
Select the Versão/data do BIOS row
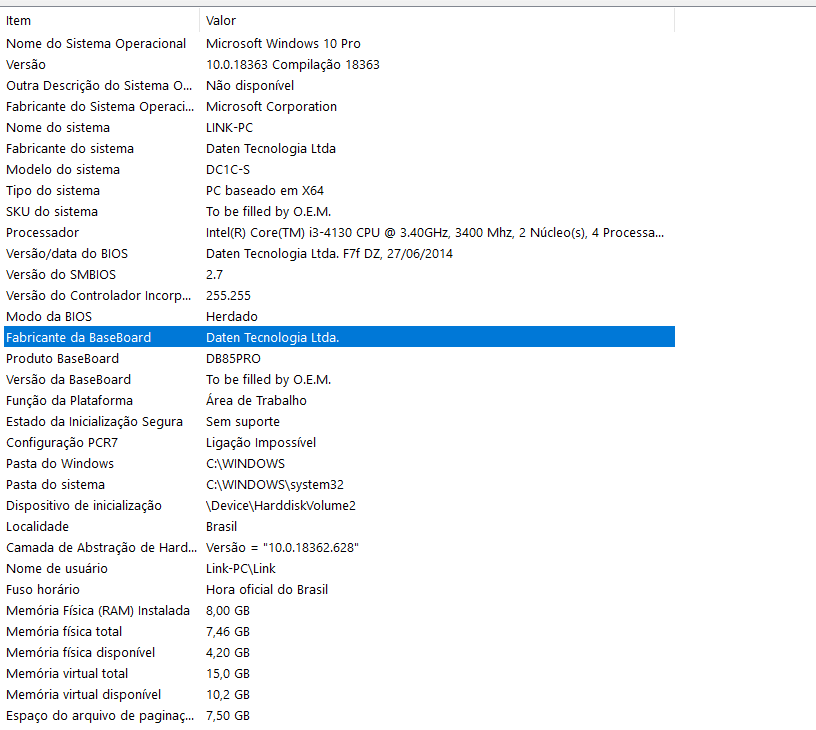click(x=339, y=253)
